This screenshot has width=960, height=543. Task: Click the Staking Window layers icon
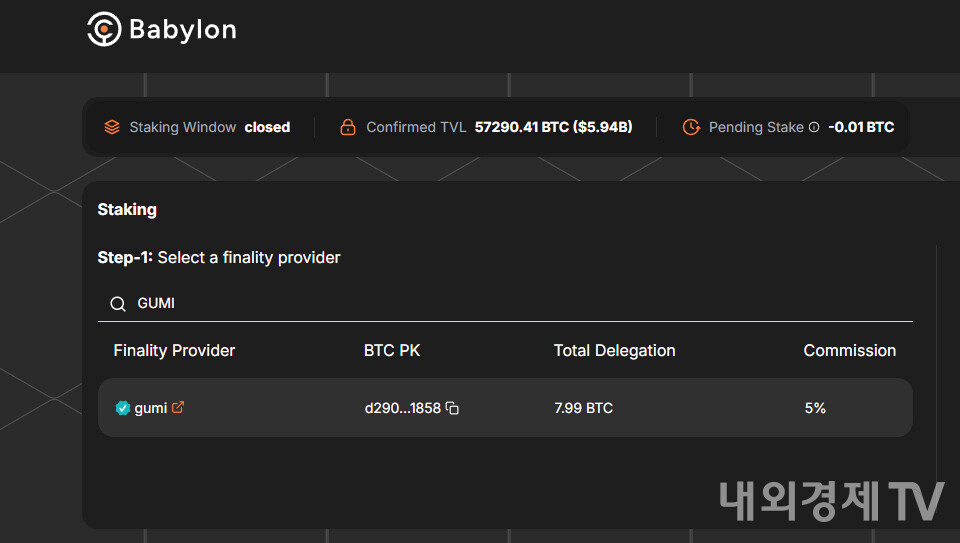[x=112, y=127]
